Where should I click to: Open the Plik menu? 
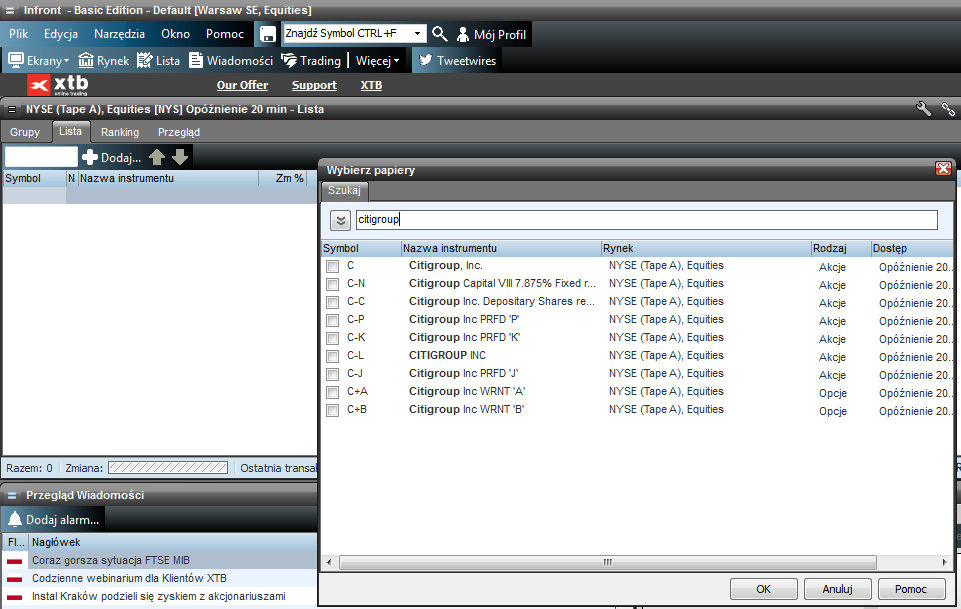coord(19,34)
